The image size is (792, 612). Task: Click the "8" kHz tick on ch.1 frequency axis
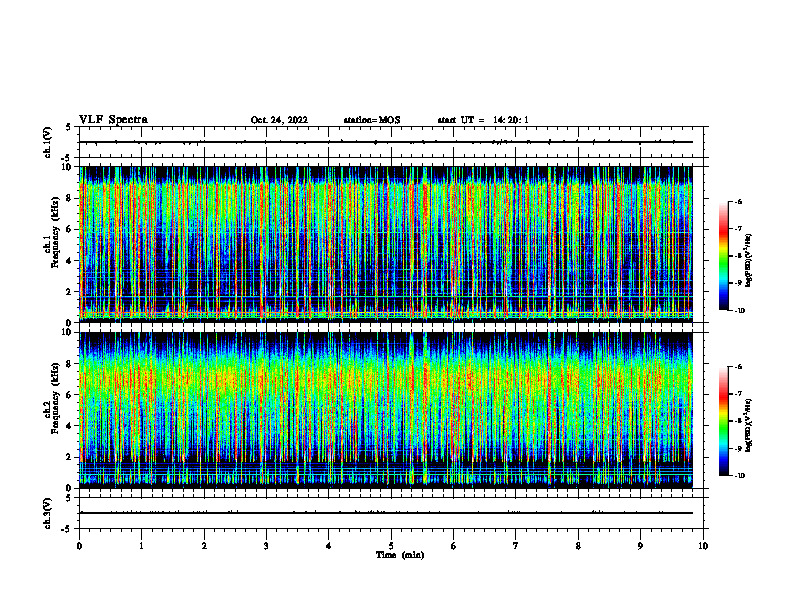(69, 198)
